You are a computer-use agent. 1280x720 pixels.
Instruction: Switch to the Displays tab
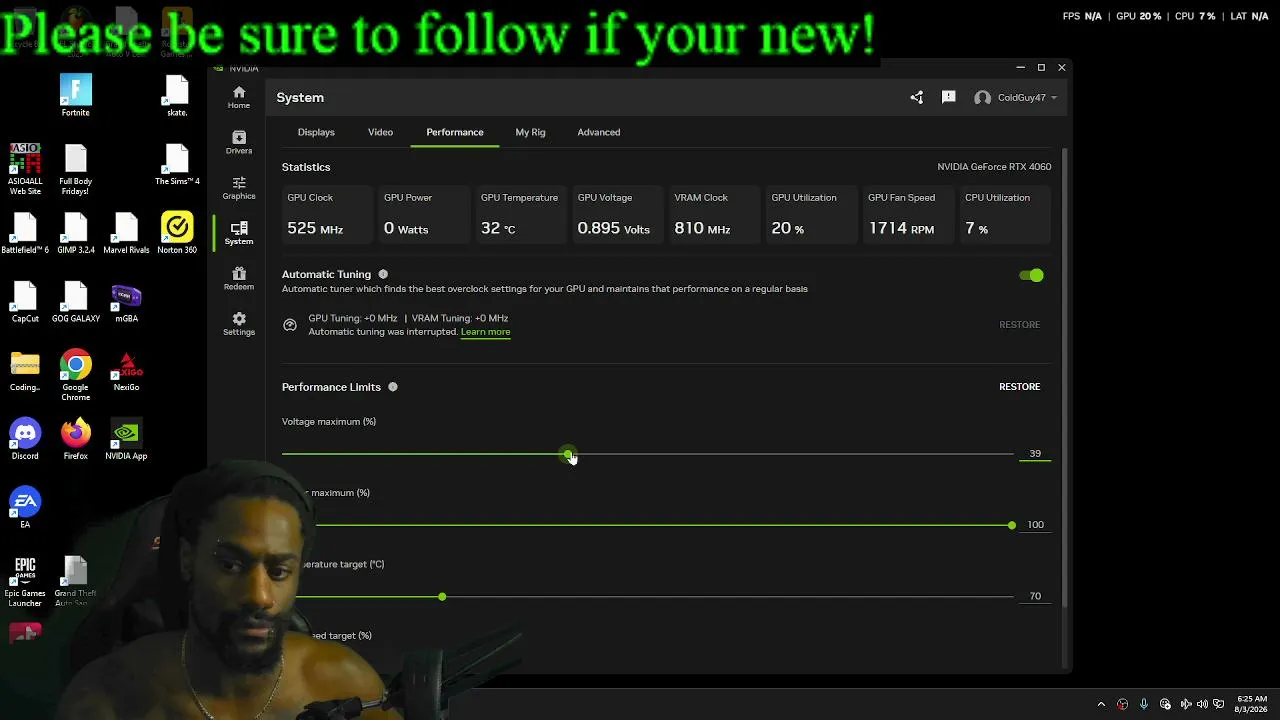(316, 132)
